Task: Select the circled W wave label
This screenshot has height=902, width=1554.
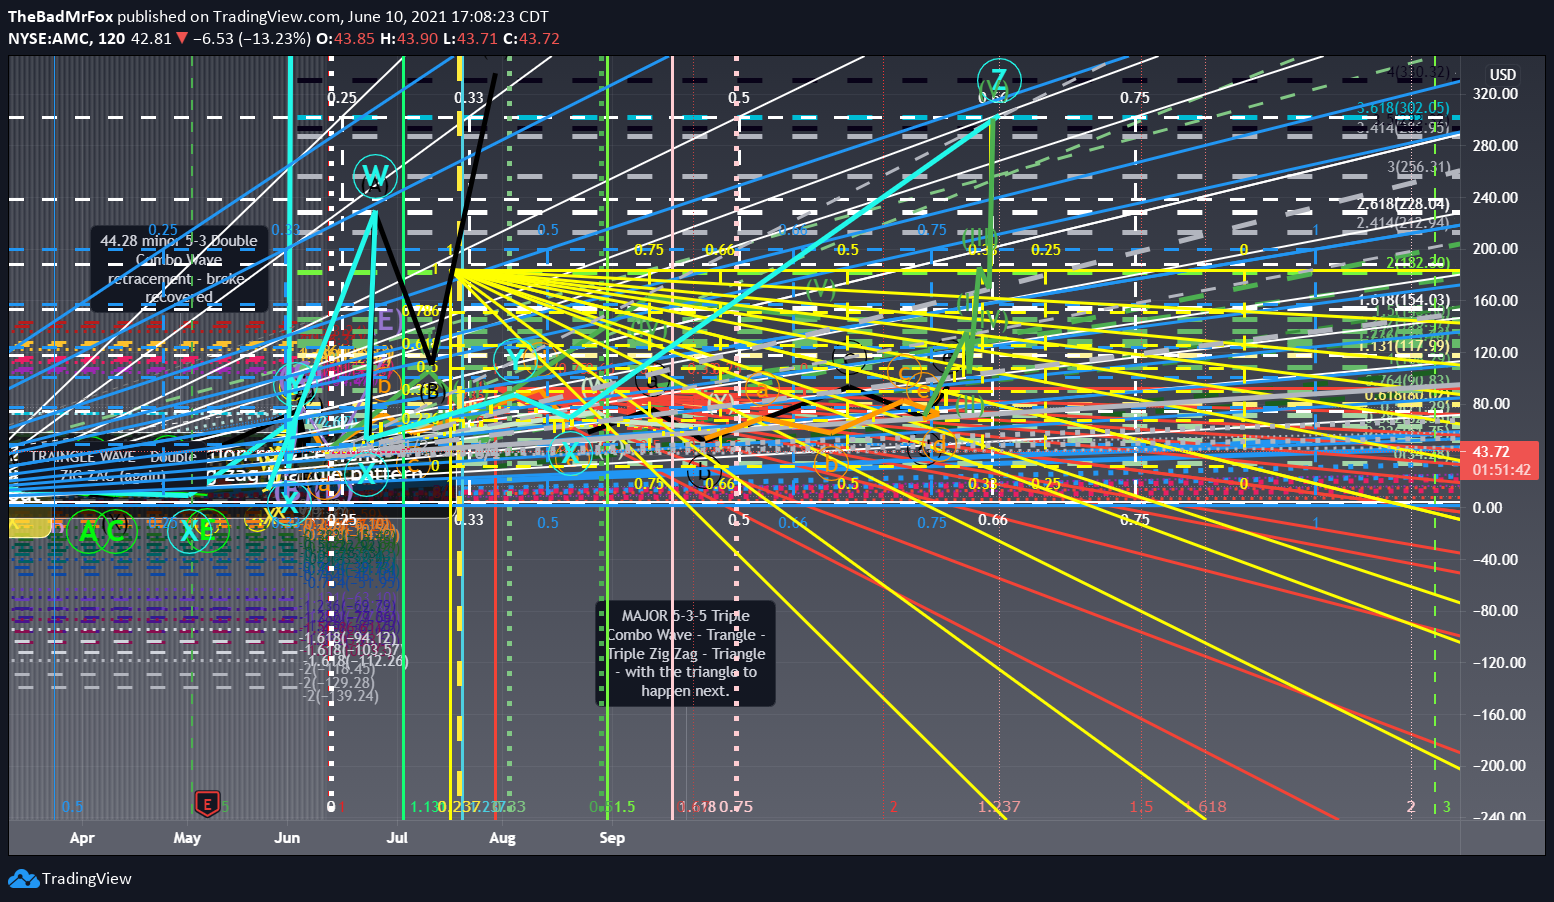Action: tap(375, 176)
